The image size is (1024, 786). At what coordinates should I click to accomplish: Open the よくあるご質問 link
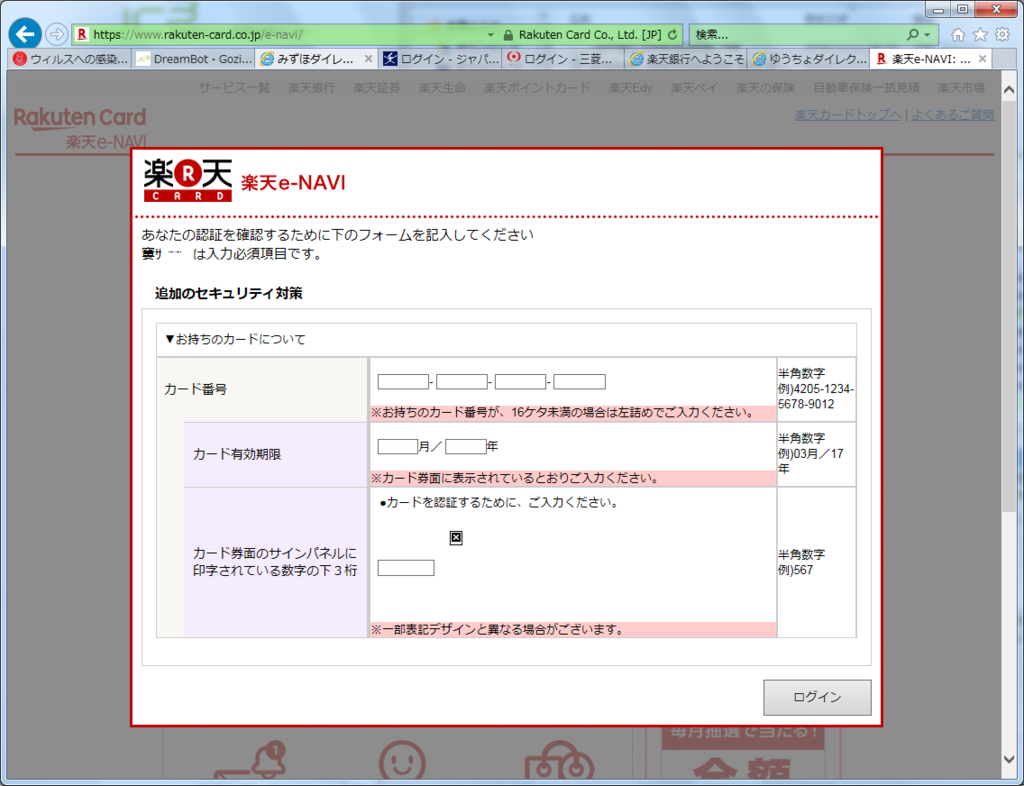pyautogui.click(x=952, y=115)
